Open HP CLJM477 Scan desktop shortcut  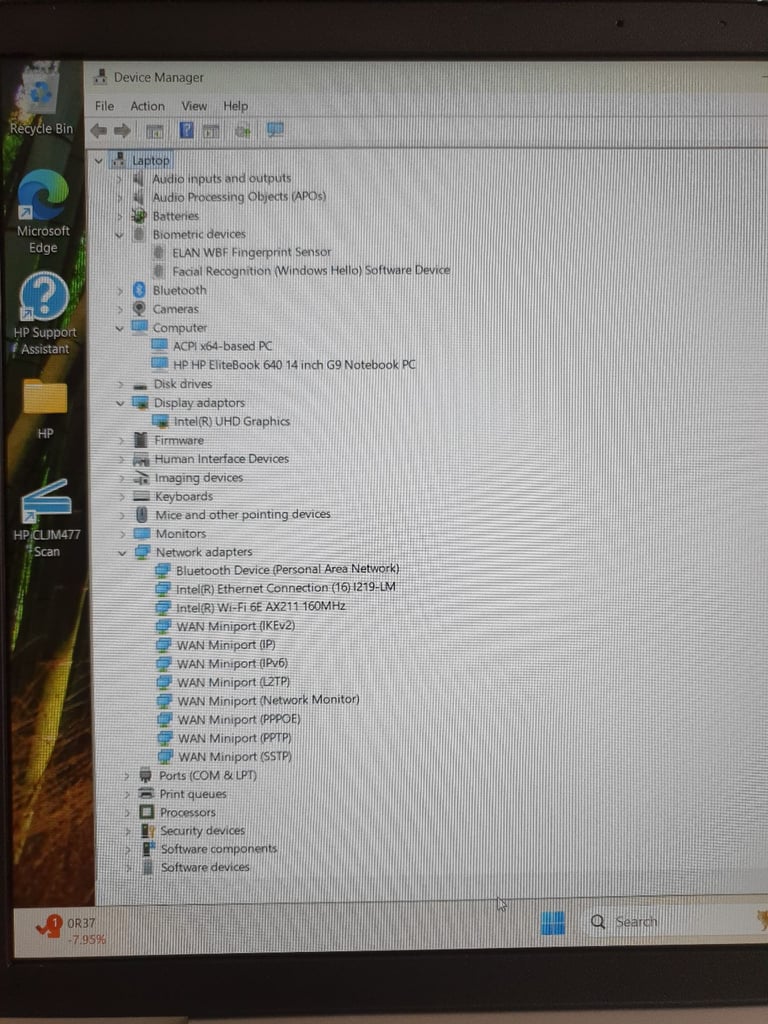tap(46, 519)
